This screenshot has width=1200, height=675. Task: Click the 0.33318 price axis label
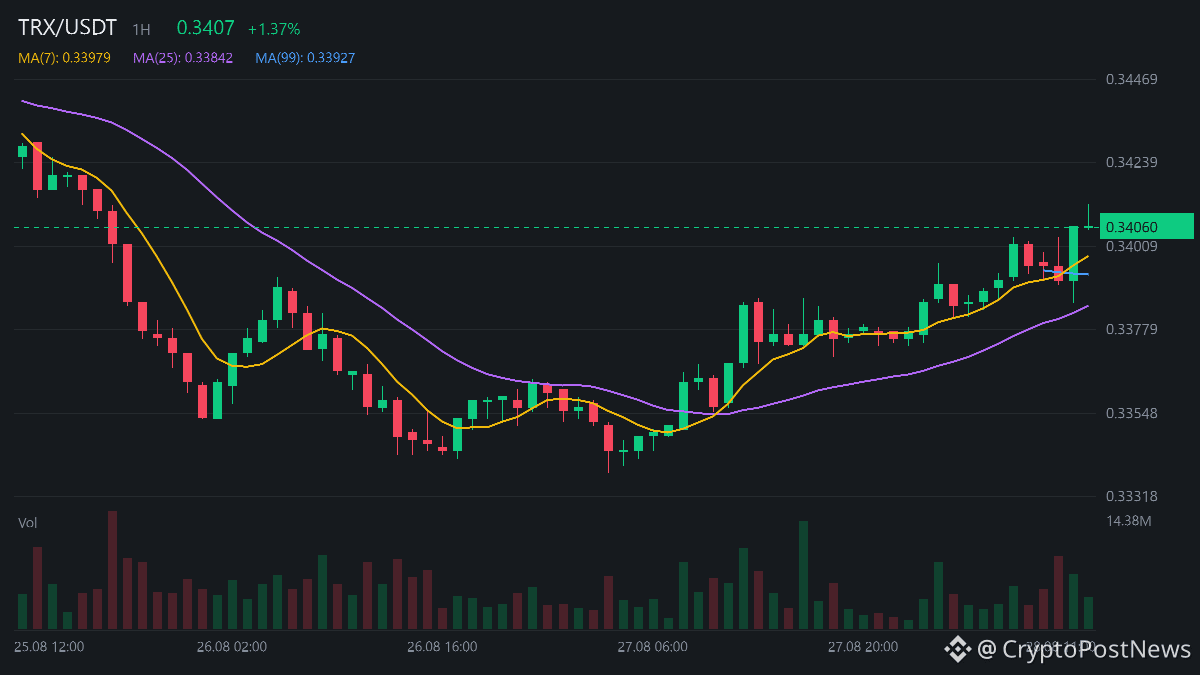click(x=1131, y=496)
